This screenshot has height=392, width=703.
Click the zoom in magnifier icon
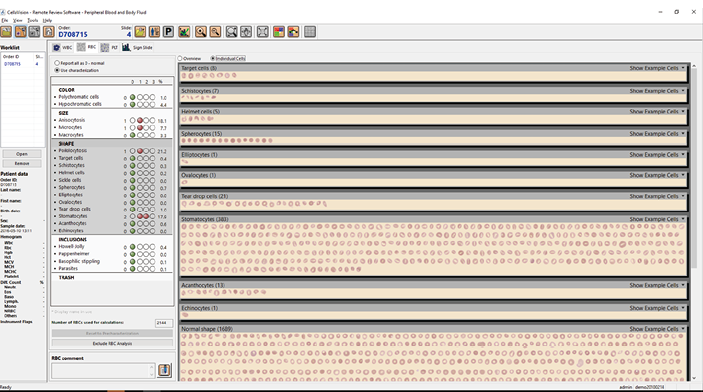(201, 31)
